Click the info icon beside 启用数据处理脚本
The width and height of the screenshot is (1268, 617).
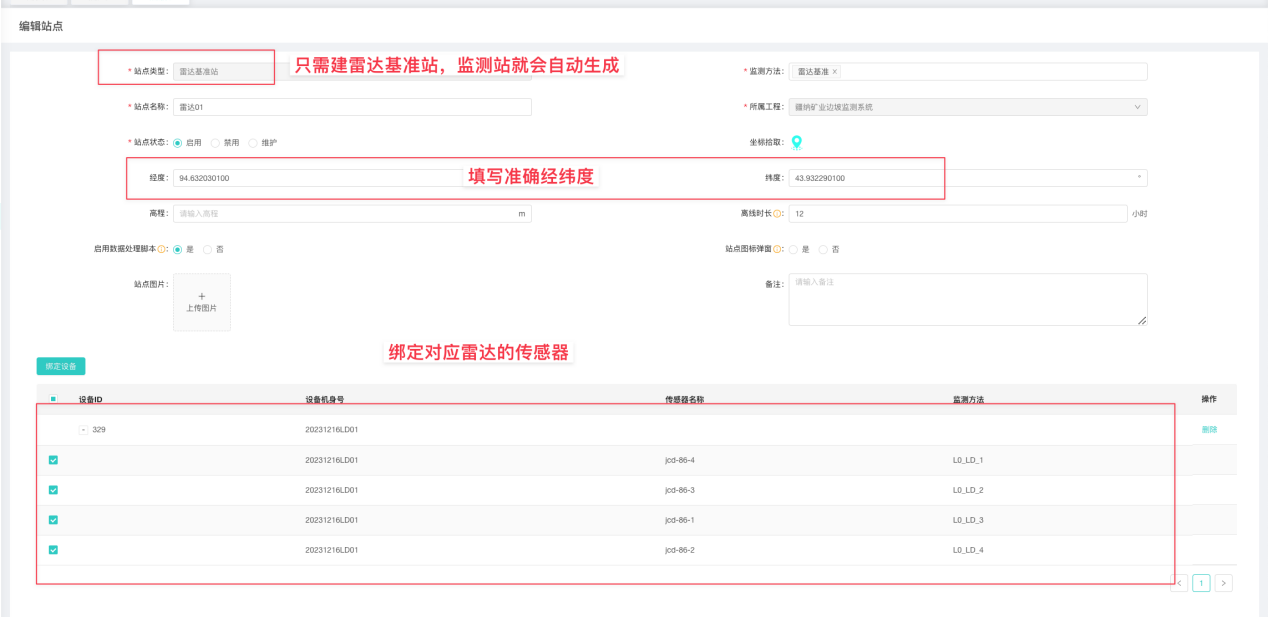[162, 249]
